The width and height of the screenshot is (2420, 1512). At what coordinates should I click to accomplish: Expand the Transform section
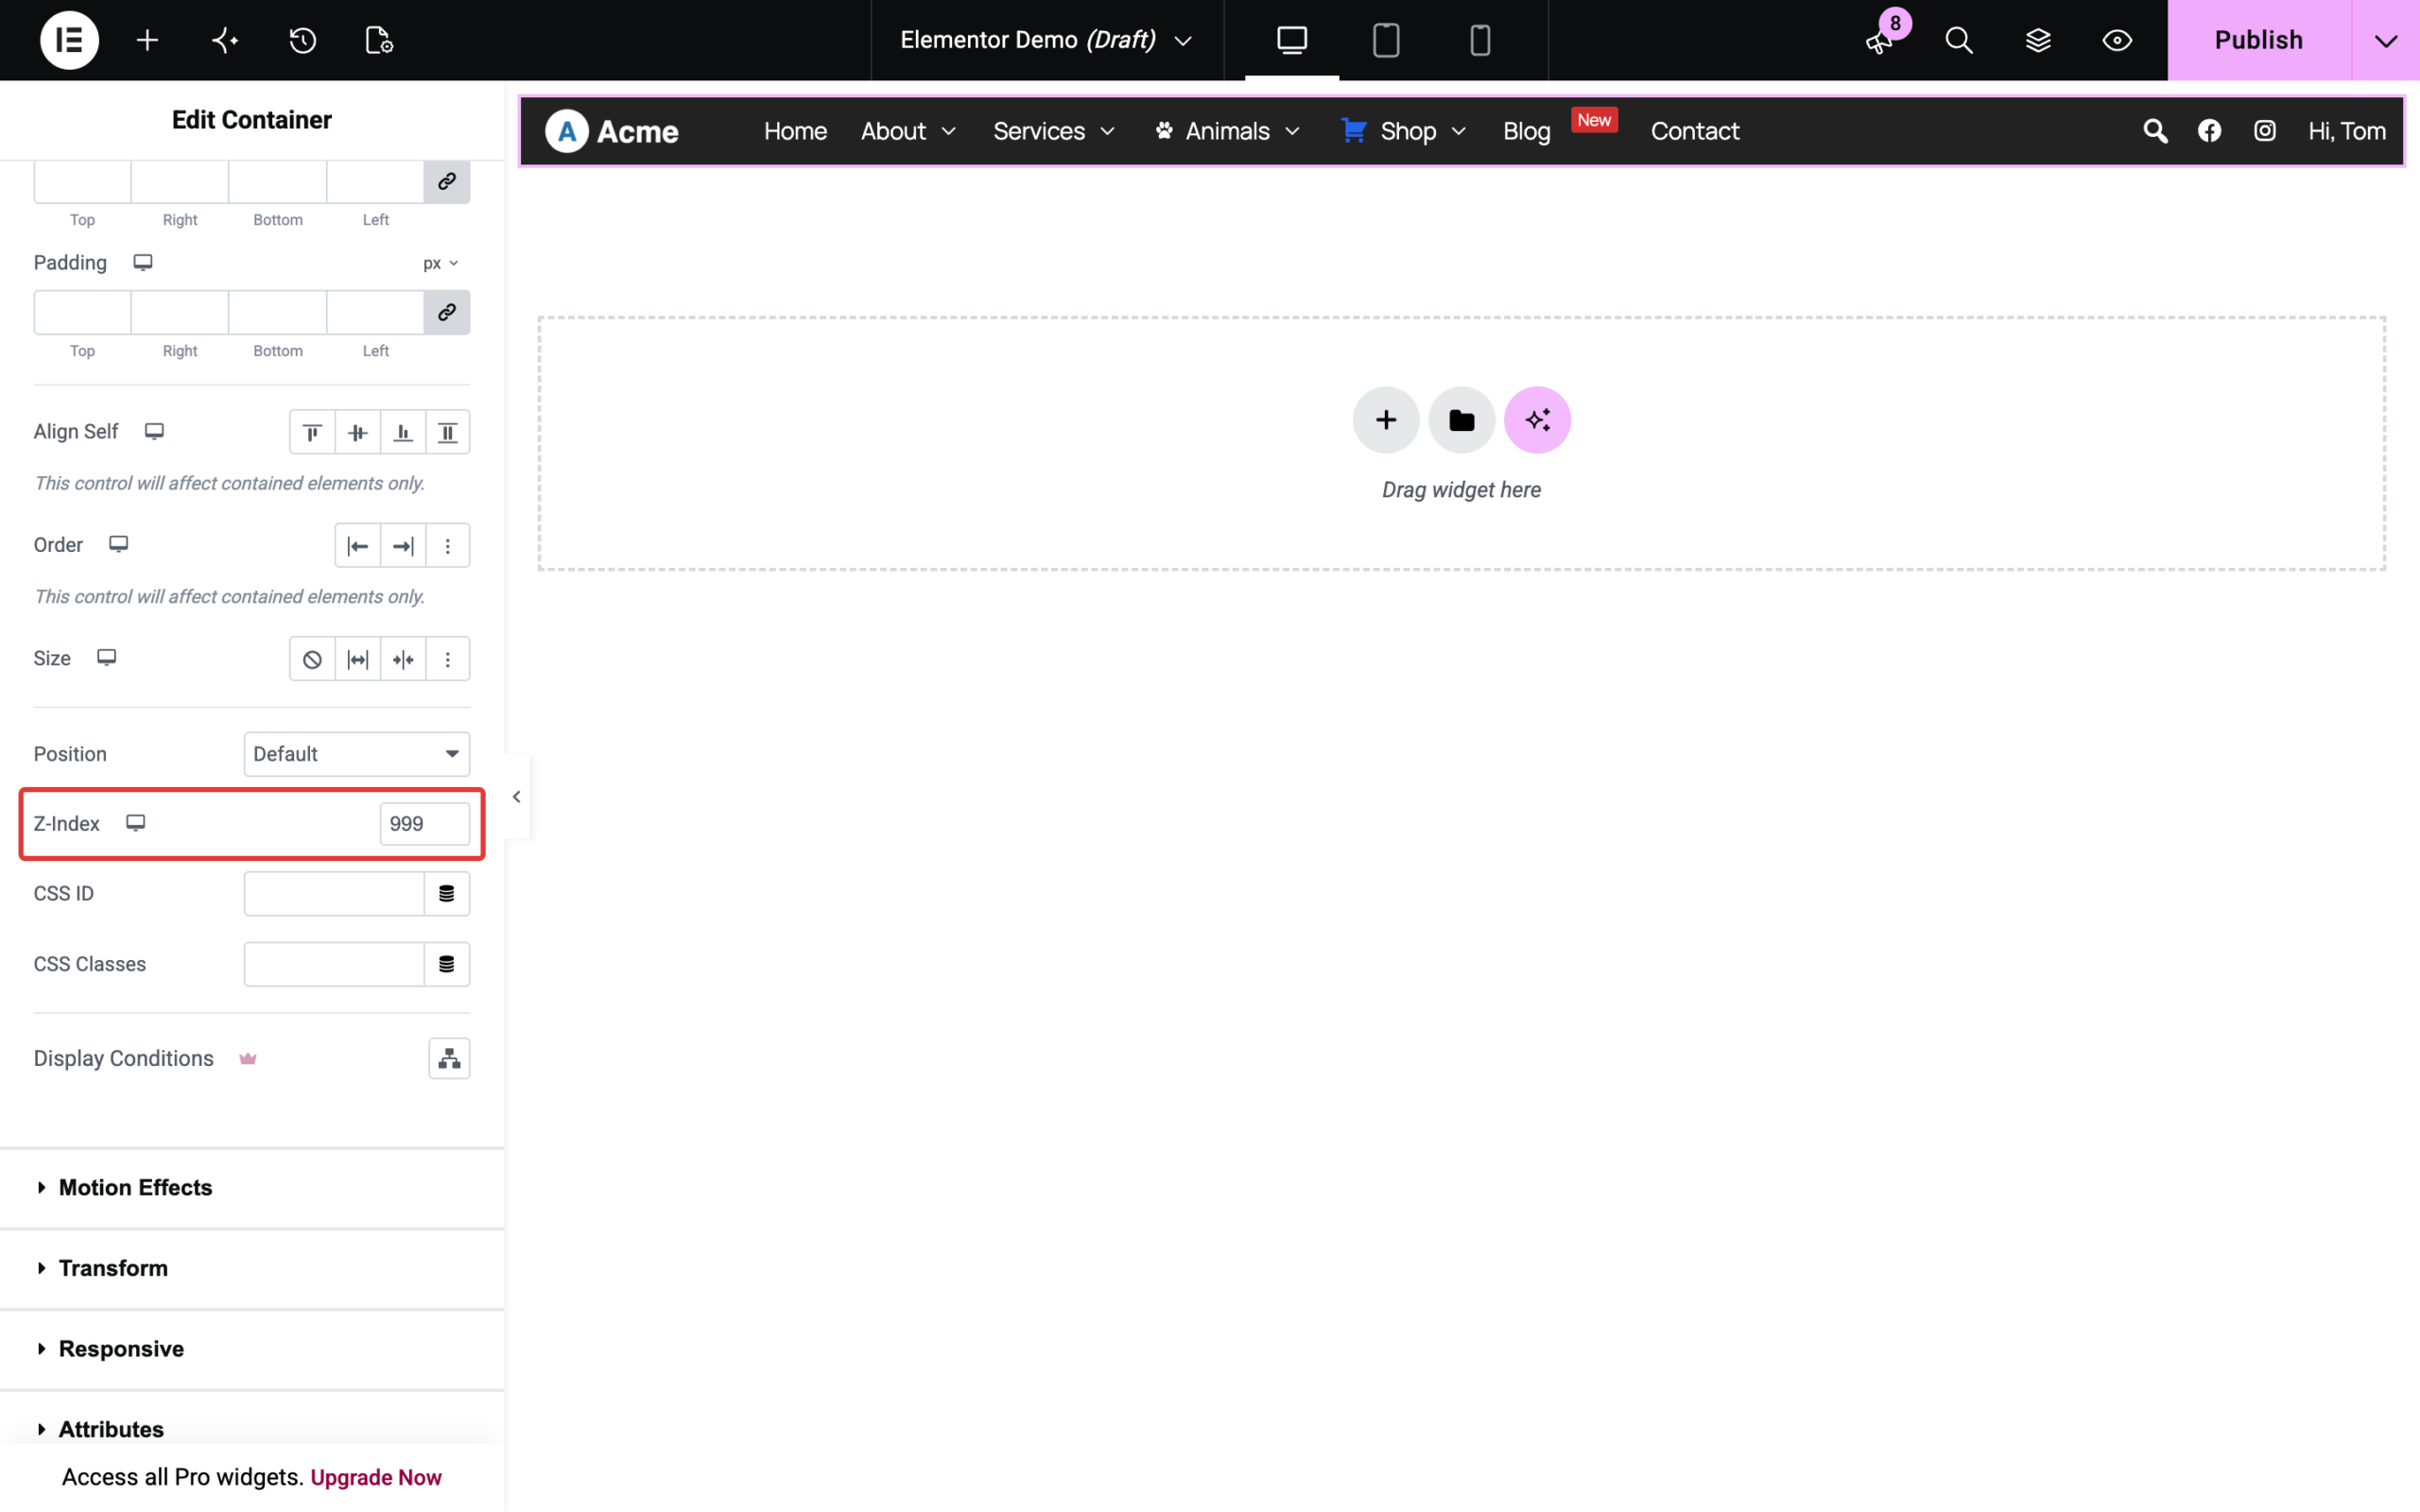pos(252,1268)
